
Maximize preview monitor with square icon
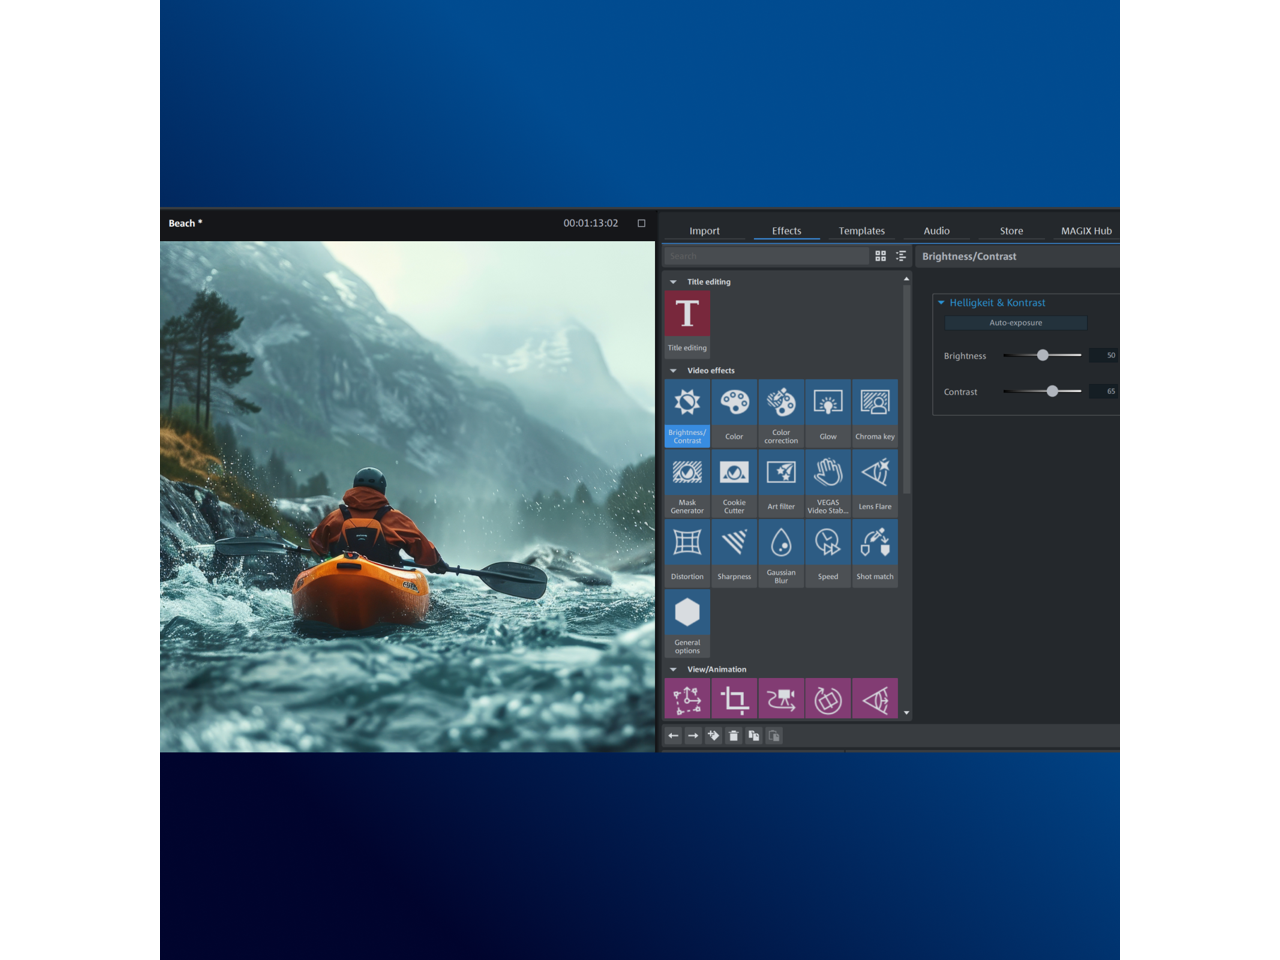(x=642, y=223)
